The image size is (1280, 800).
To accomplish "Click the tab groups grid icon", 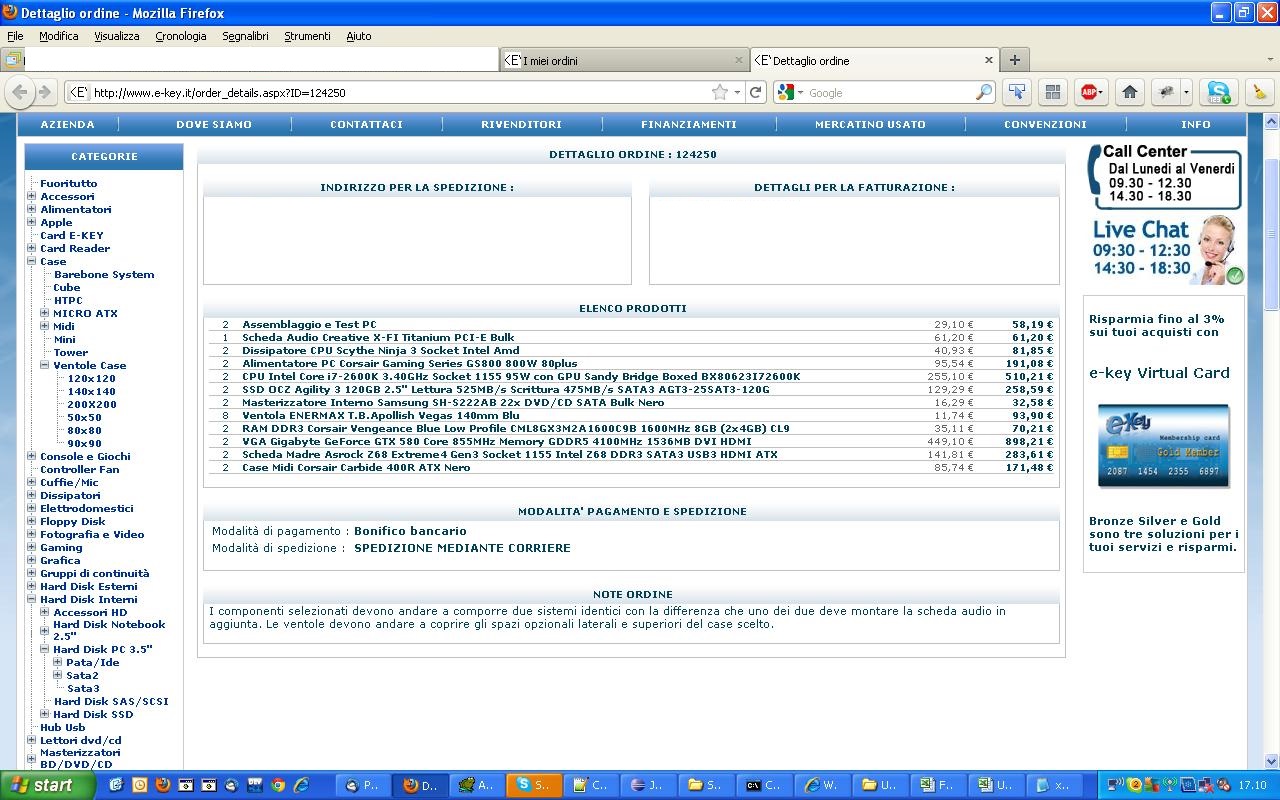I will (x=1052, y=92).
